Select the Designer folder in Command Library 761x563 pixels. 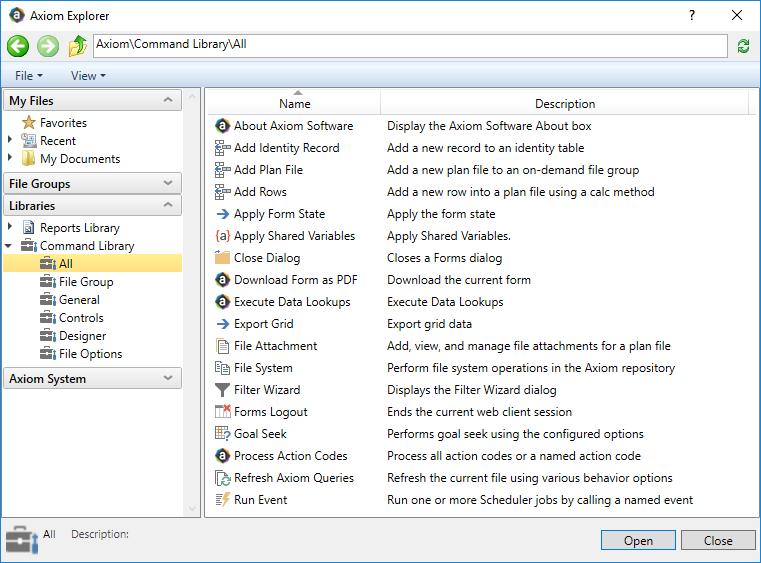pos(82,336)
